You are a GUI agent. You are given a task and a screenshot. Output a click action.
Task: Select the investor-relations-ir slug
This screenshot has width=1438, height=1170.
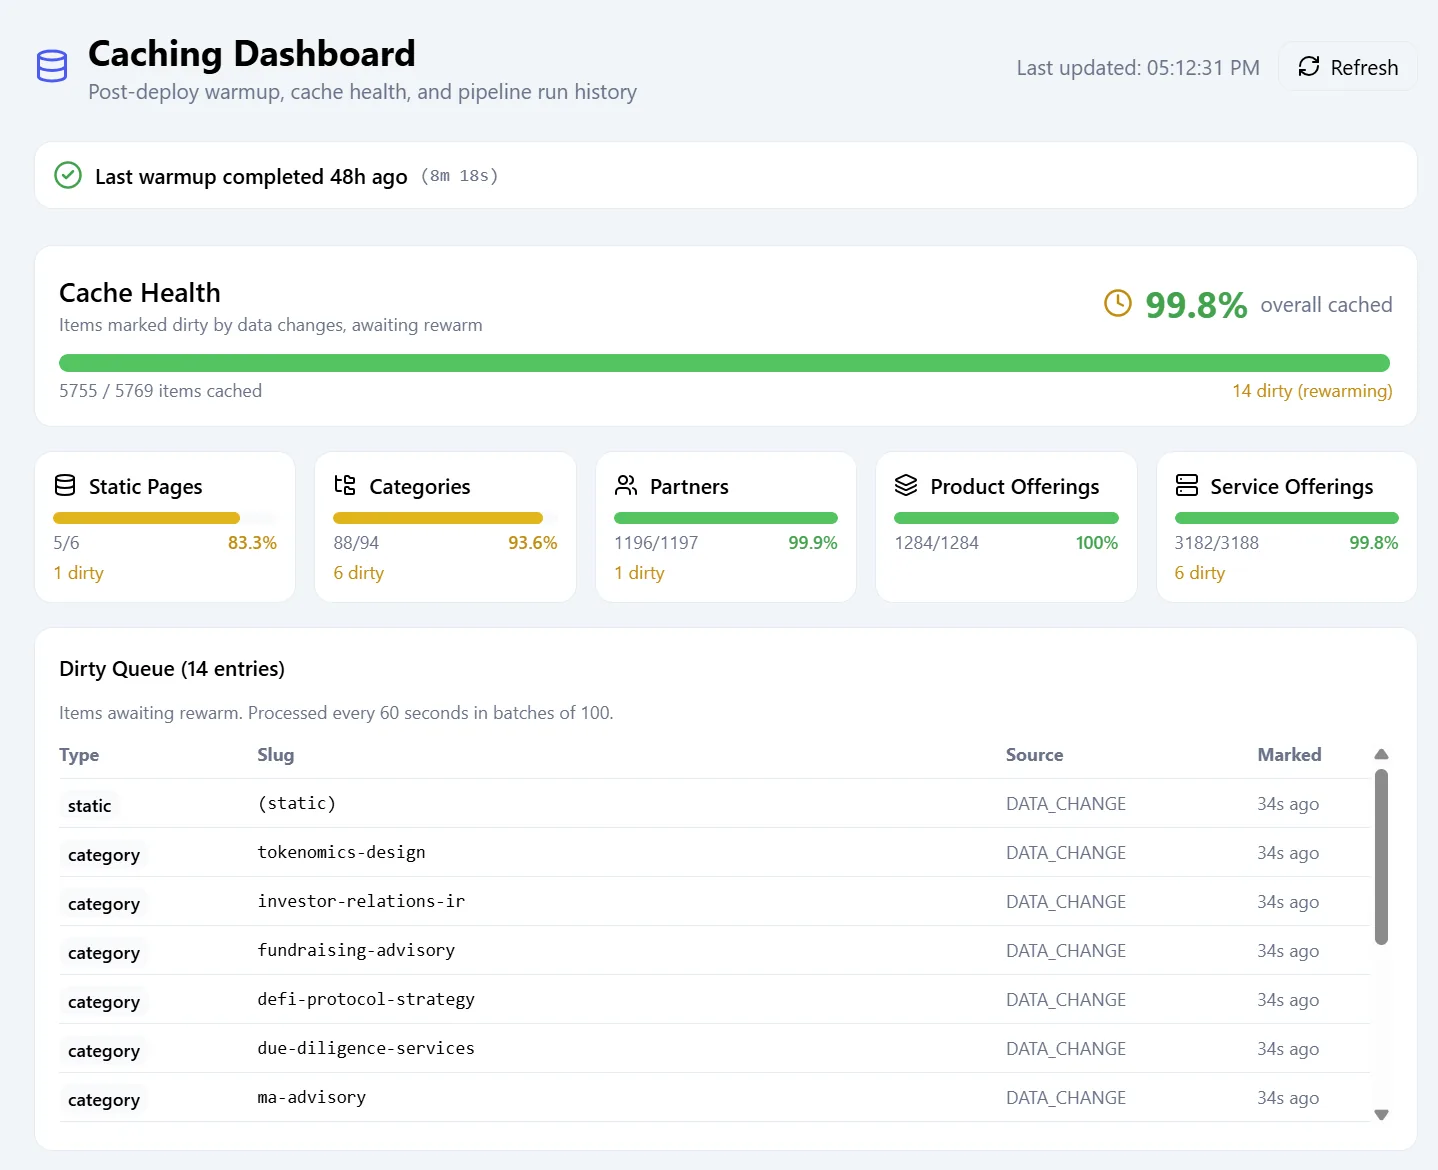coord(361,901)
